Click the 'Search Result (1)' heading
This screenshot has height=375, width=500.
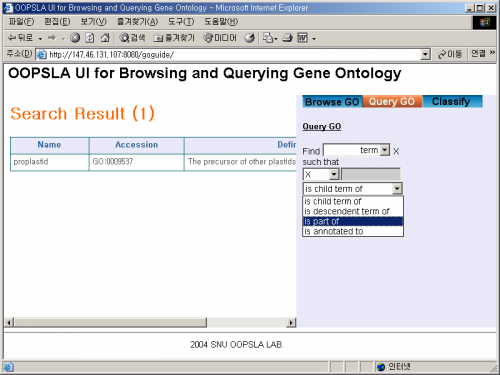pos(82,114)
